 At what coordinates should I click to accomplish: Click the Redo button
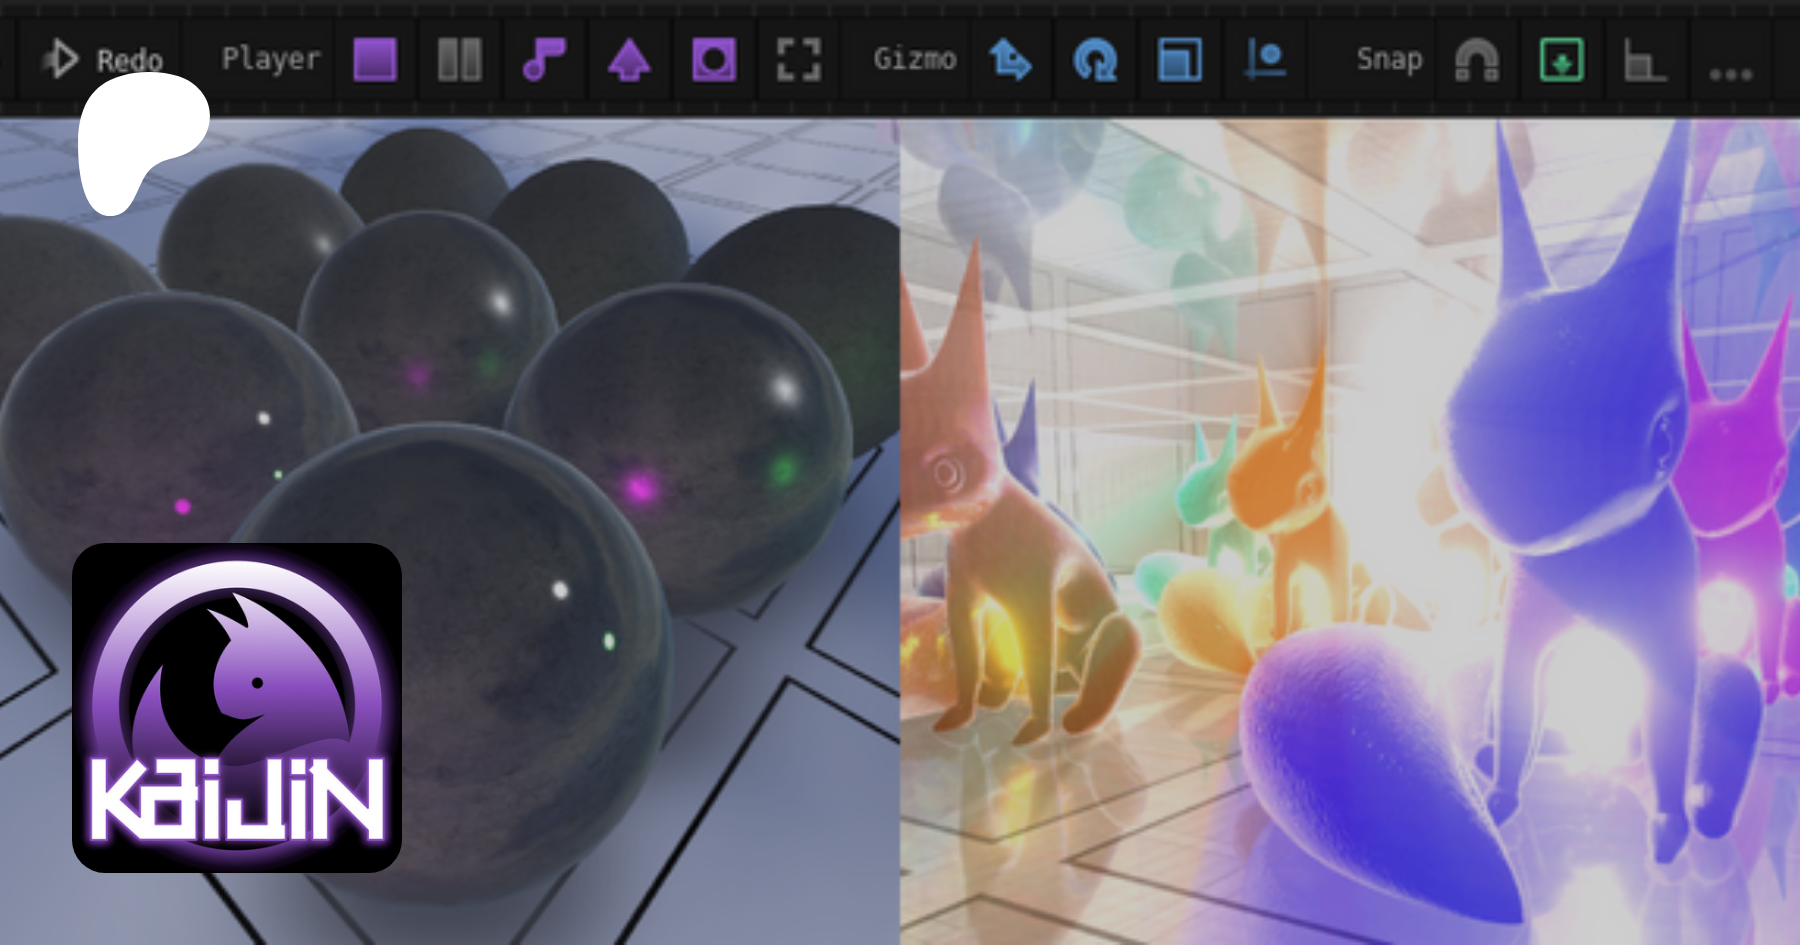(104, 59)
